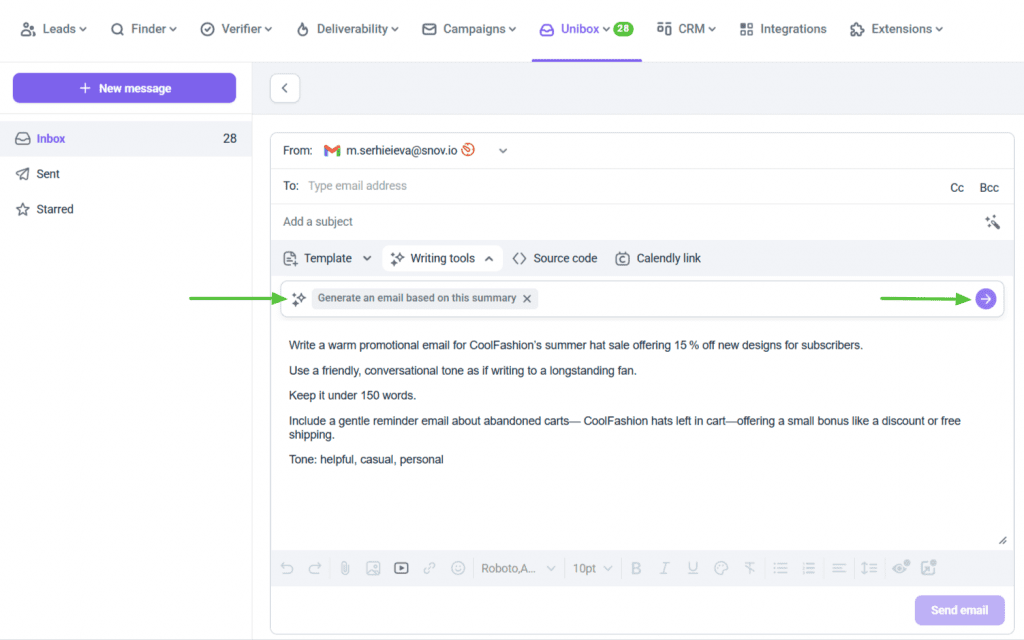Image resolution: width=1024 pixels, height=640 pixels.
Task: Open the Campaigns menu
Action: 469,29
